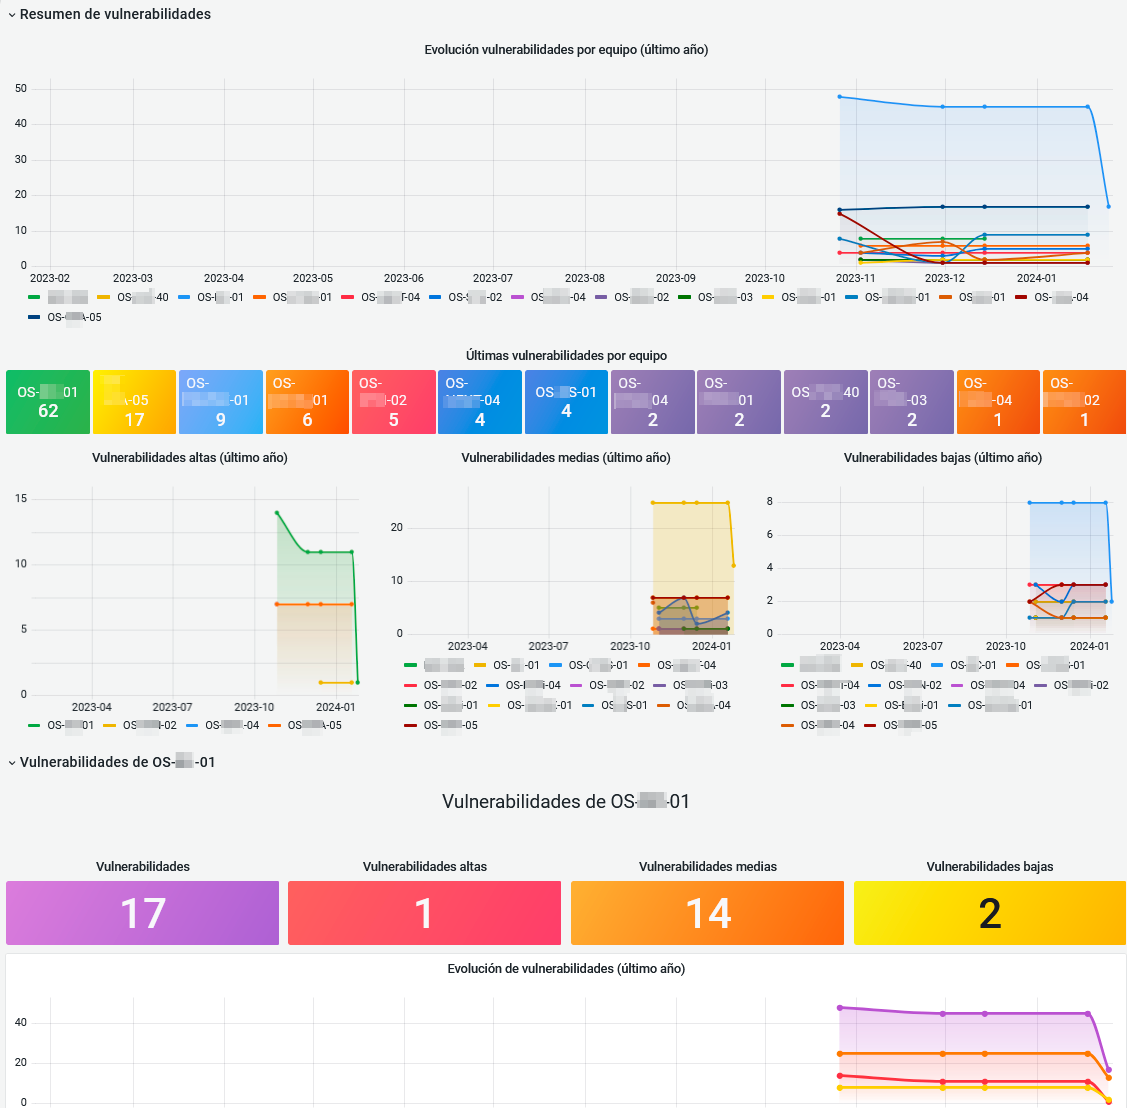Collapse the Vulnerabilidades de OS row chevron
Image resolution: width=1127 pixels, height=1108 pixels.
pos(12,763)
